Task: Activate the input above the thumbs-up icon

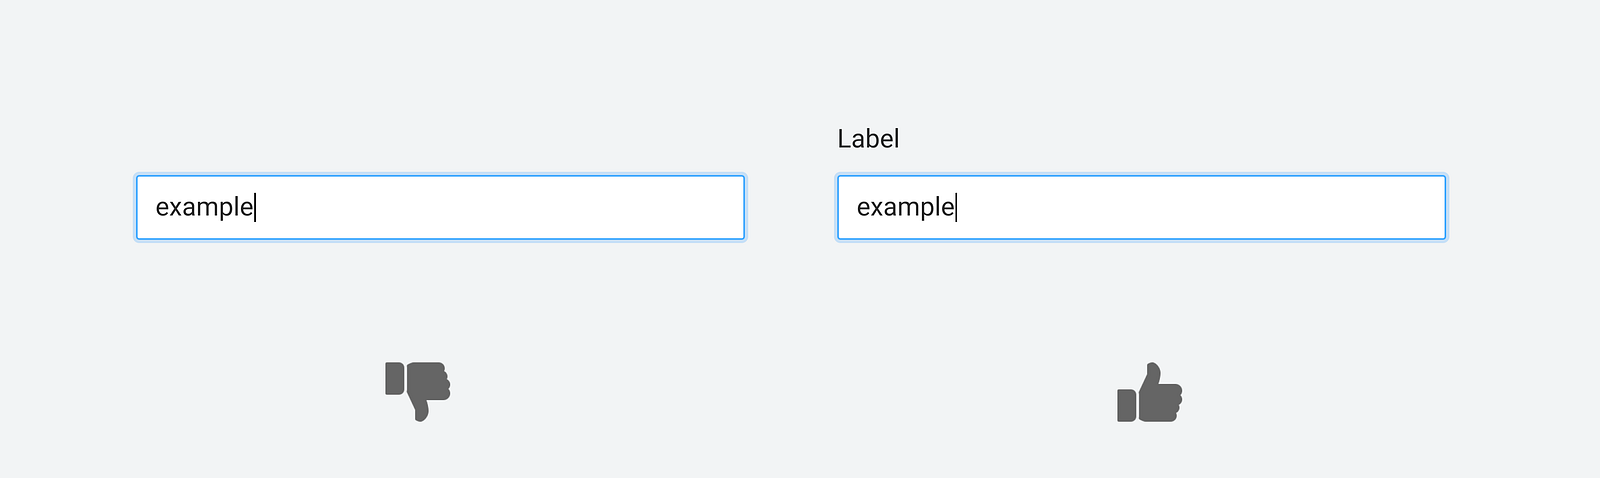Action: pyautogui.click(x=1141, y=208)
